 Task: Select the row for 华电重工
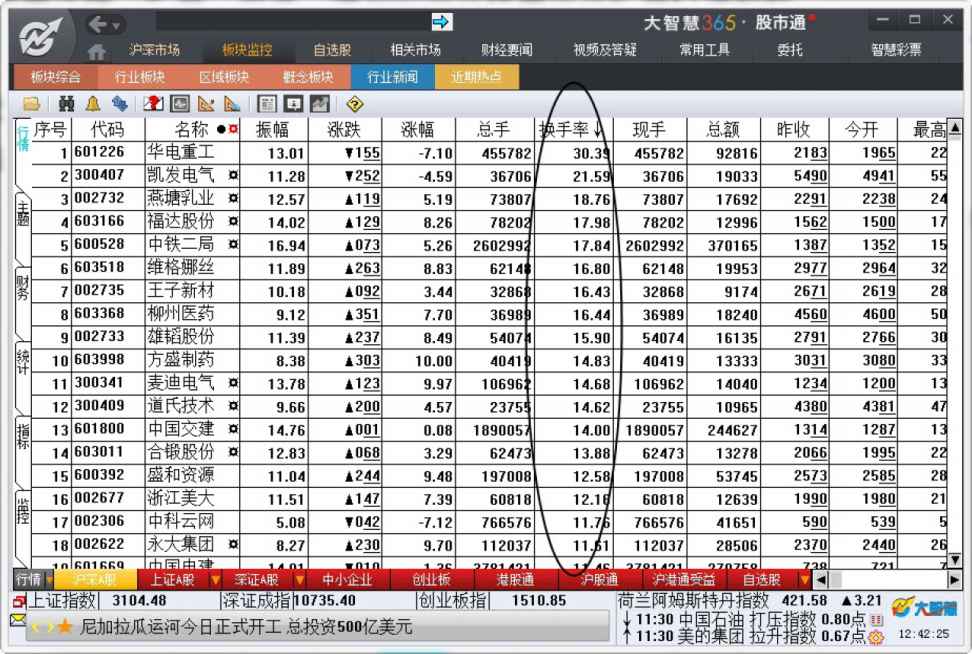(489, 152)
